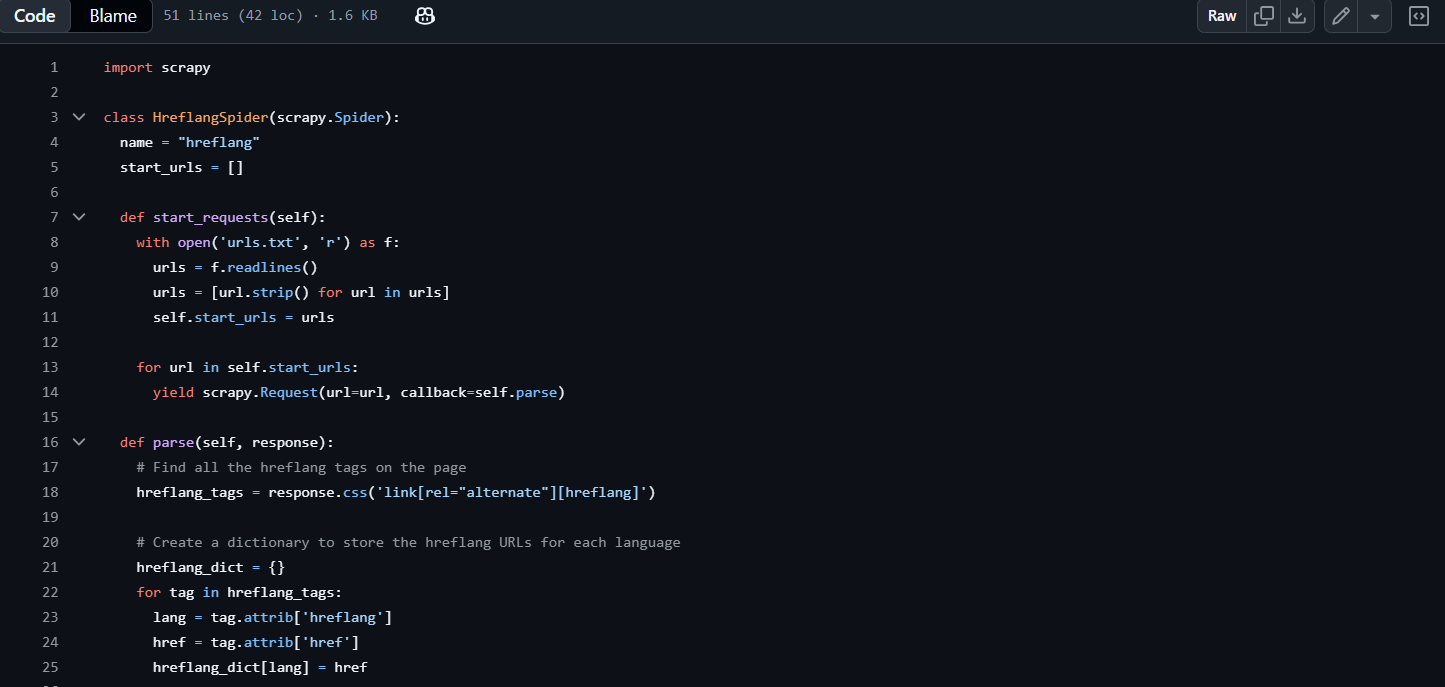Edit this file with pencil icon
The height and width of the screenshot is (687, 1445).
click(1341, 16)
